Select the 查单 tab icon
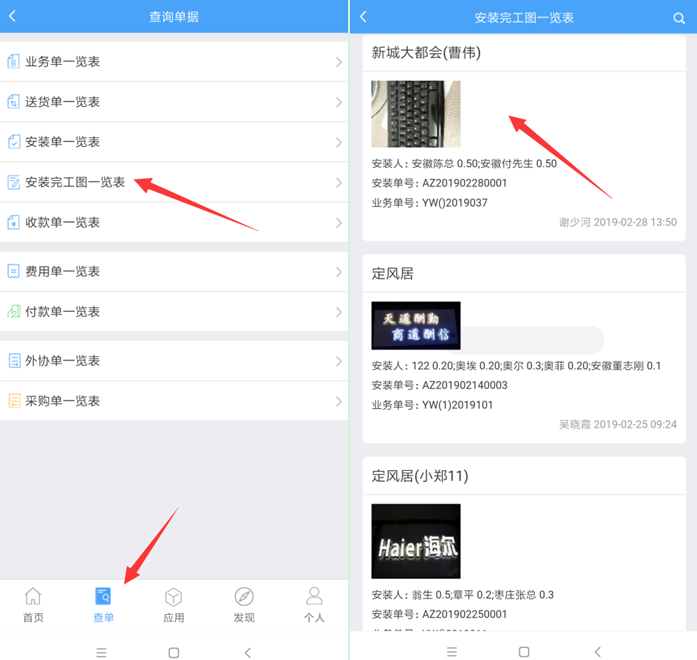This screenshot has height=660, width=697. pyautogui.click(x=103, y=597)
